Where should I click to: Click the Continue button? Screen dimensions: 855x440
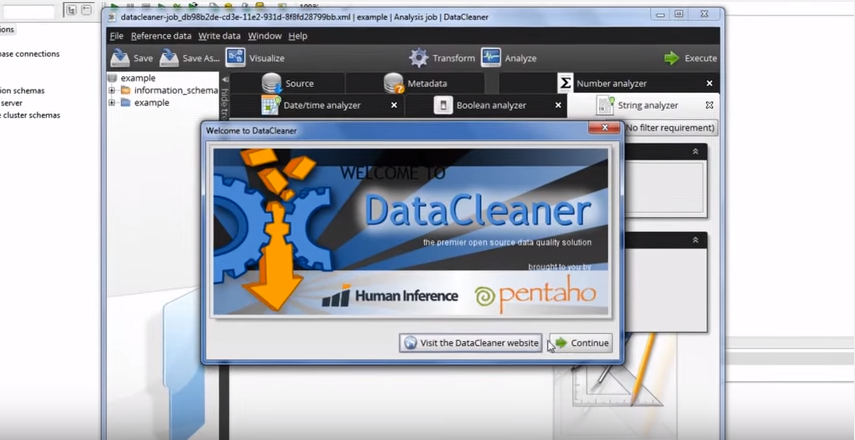(580, 343)
